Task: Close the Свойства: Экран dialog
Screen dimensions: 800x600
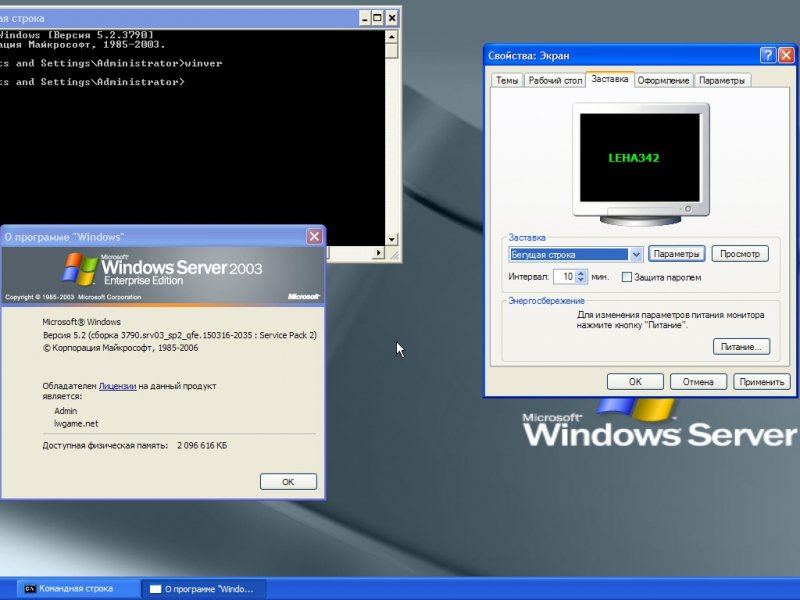Action: tap(786, 55)
